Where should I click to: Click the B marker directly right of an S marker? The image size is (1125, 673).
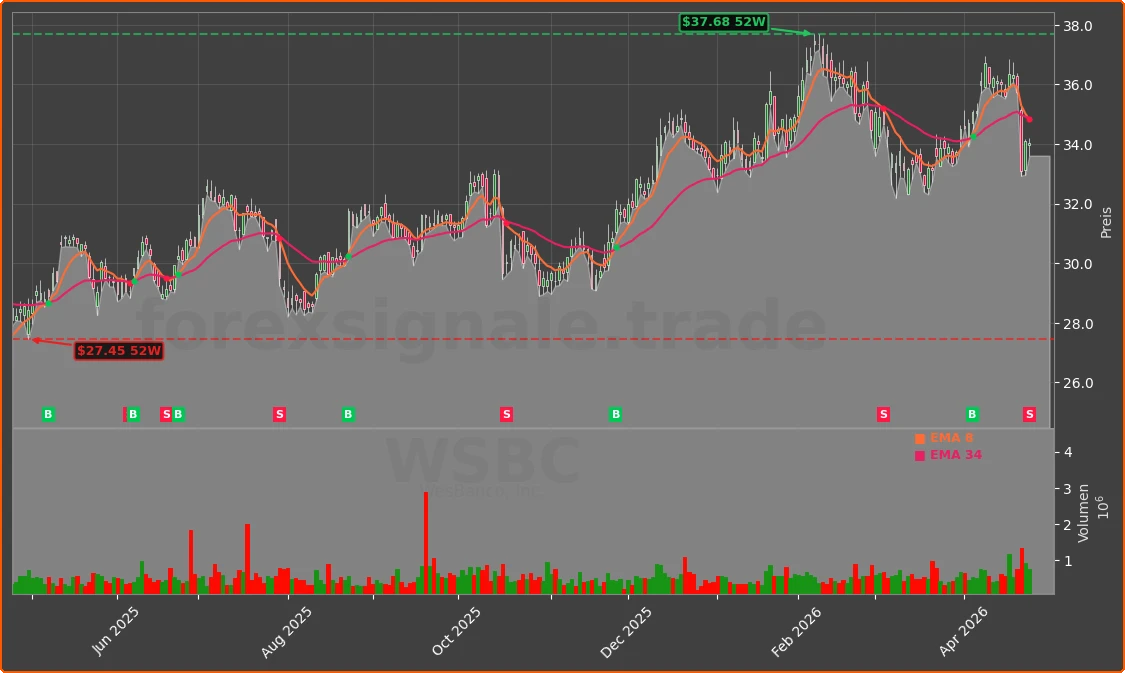coord(178,414)
